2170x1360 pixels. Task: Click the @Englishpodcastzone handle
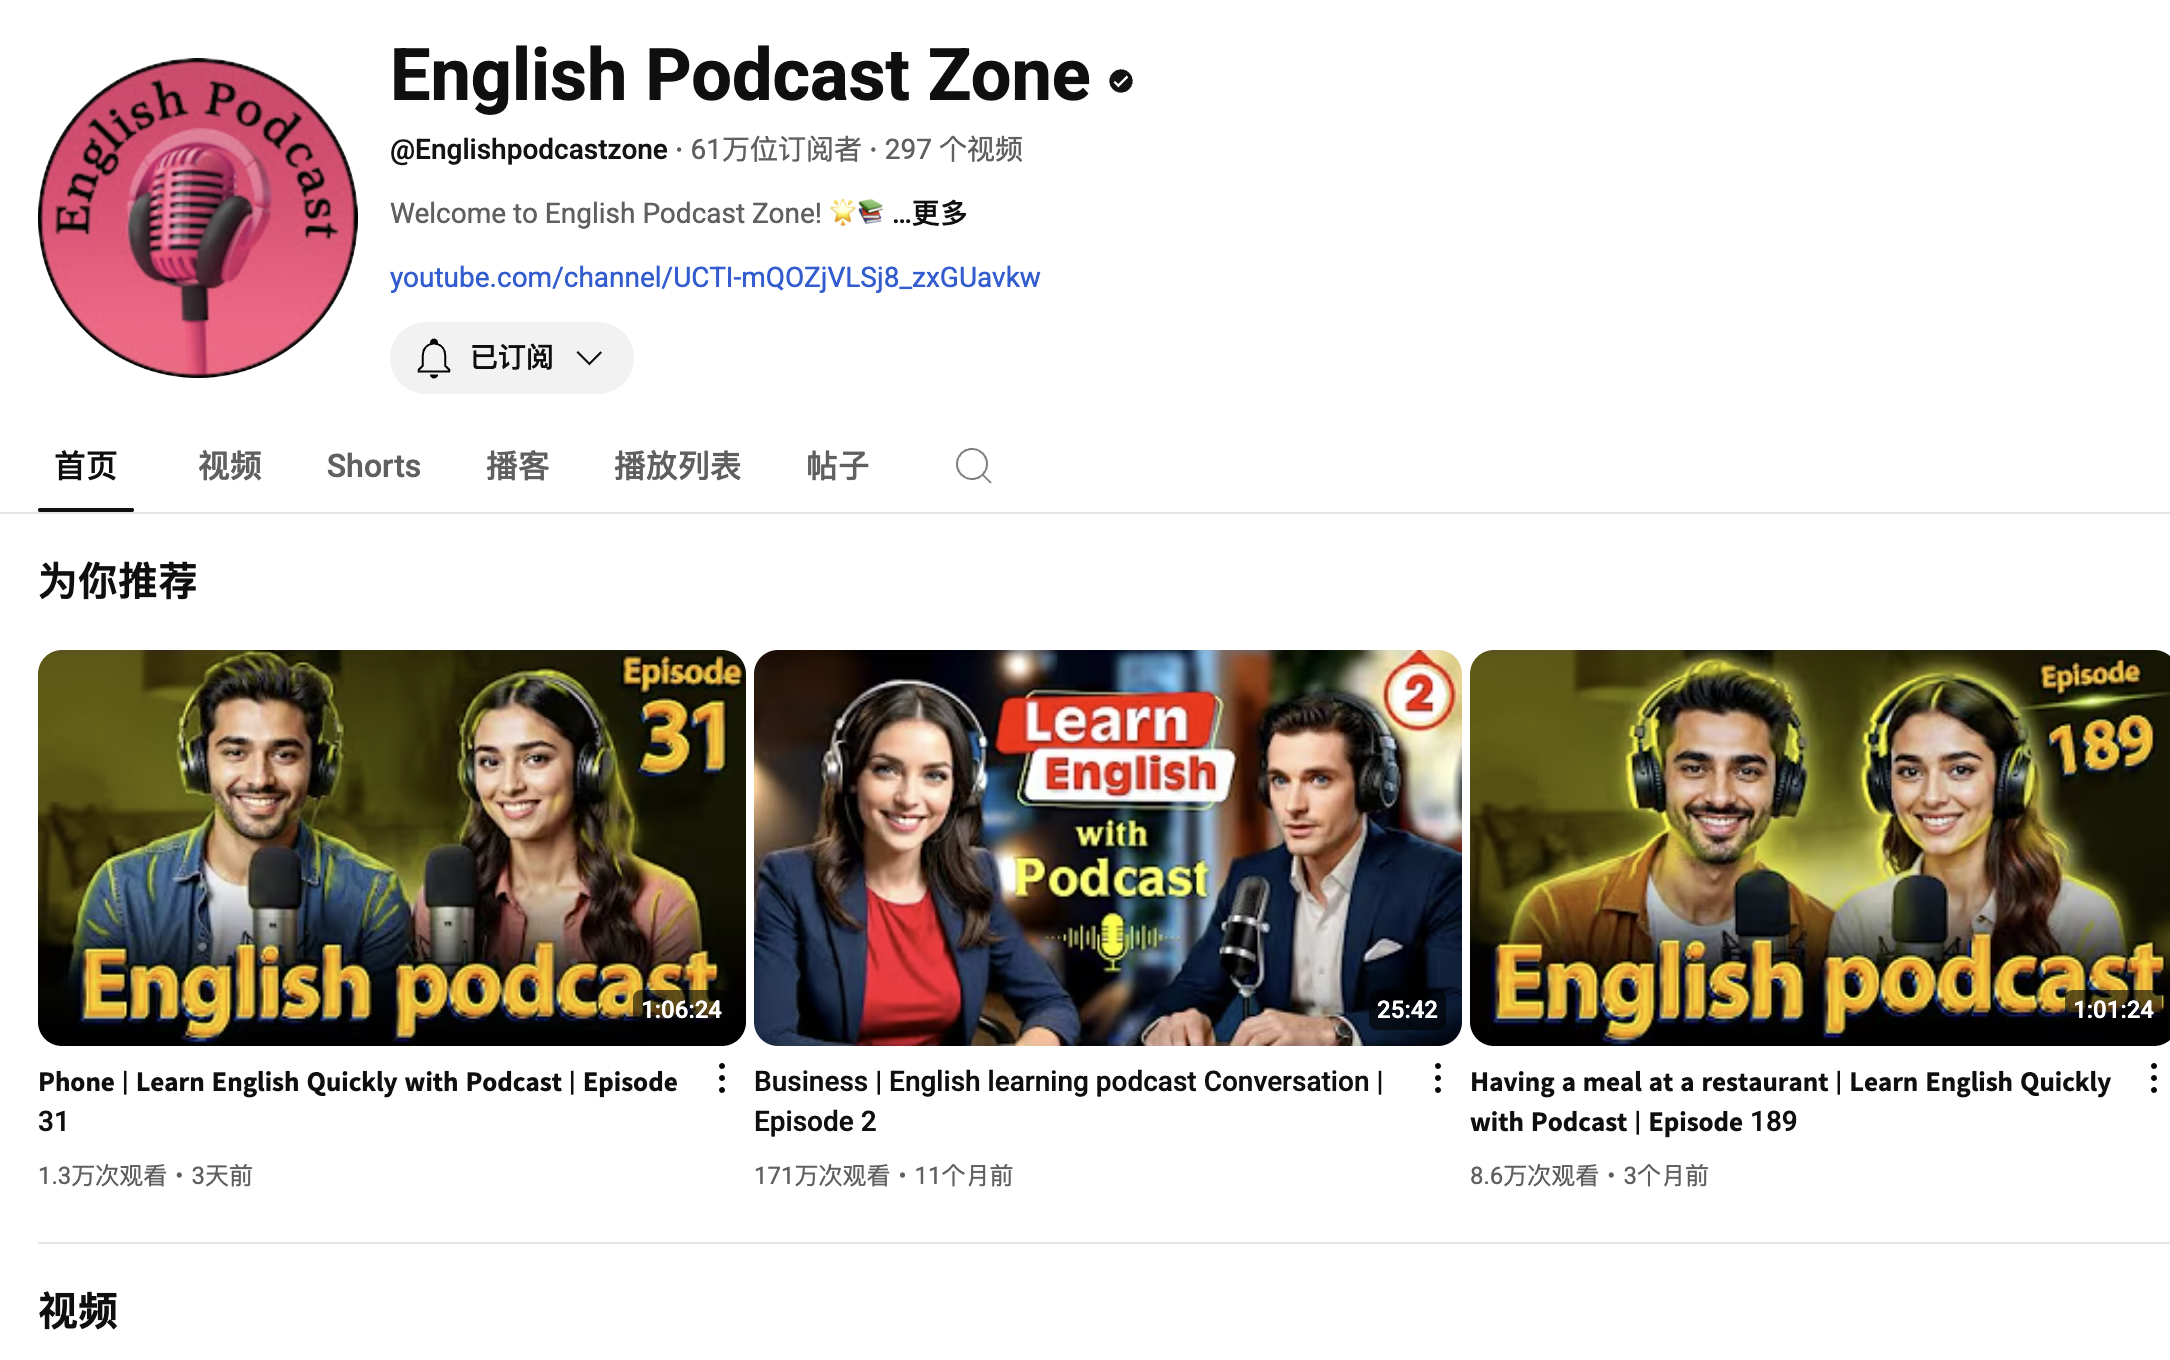[529, 150]
